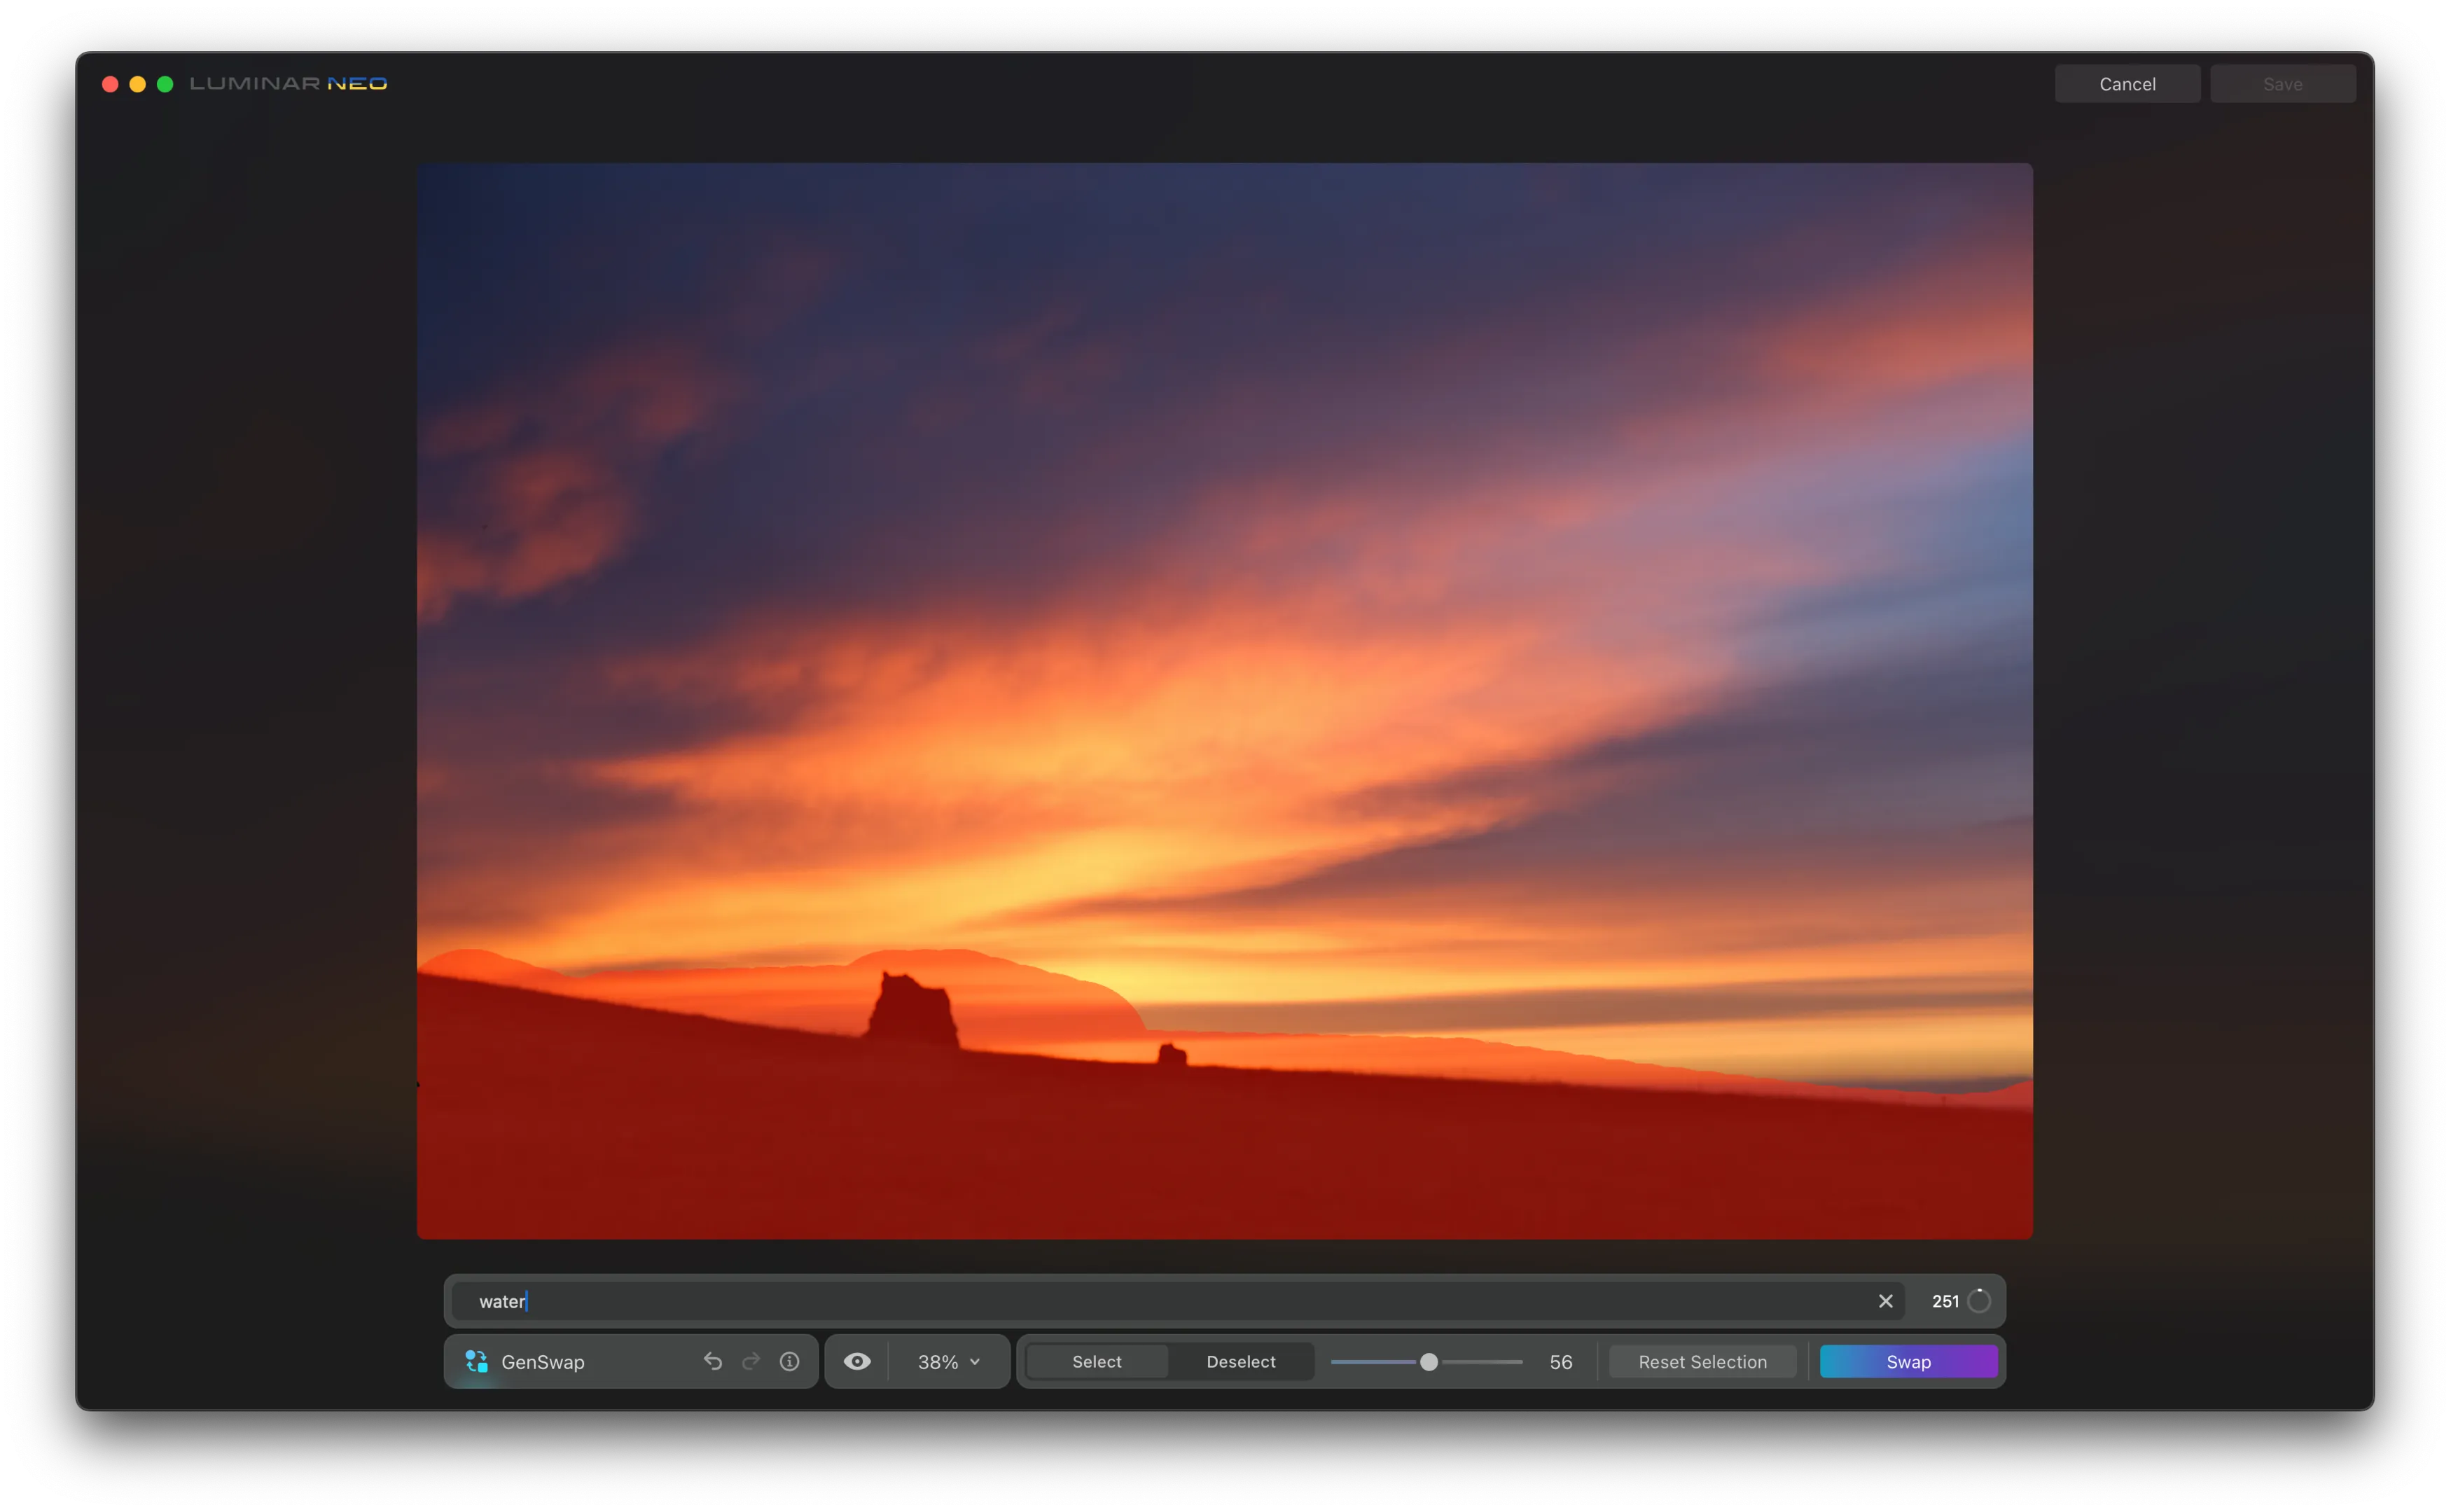
Task: Switch to Deselect mode
Action: pos(1240,1361)
